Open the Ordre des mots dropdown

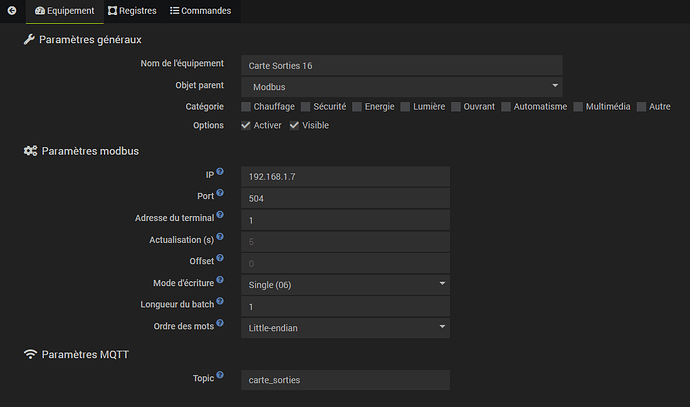coord(345,326)
